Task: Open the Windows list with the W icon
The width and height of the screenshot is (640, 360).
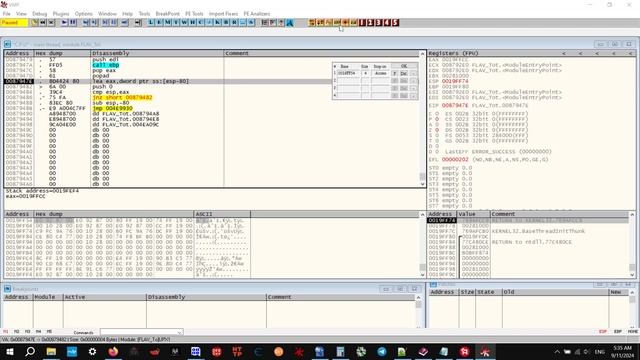Action: pos(184,22)
